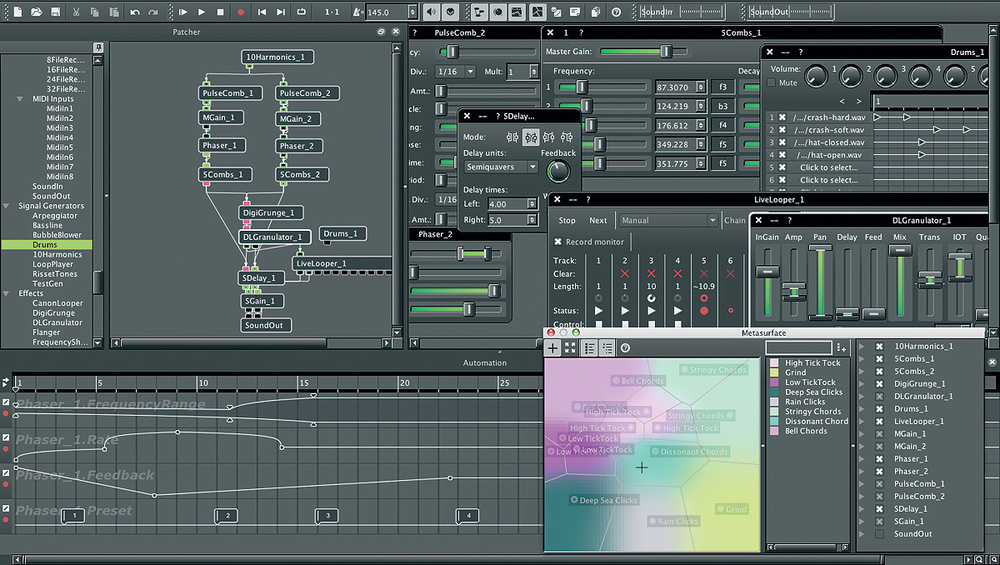Toggle SoundOut checkbox in Metasurface list
Screen dimensions: 1000x565
click(x=879, y=534)
